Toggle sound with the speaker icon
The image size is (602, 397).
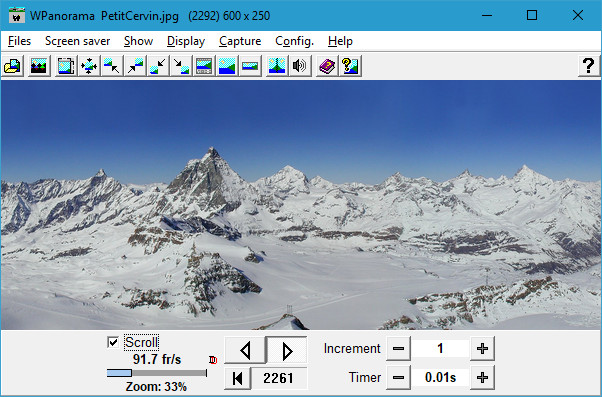300,66
